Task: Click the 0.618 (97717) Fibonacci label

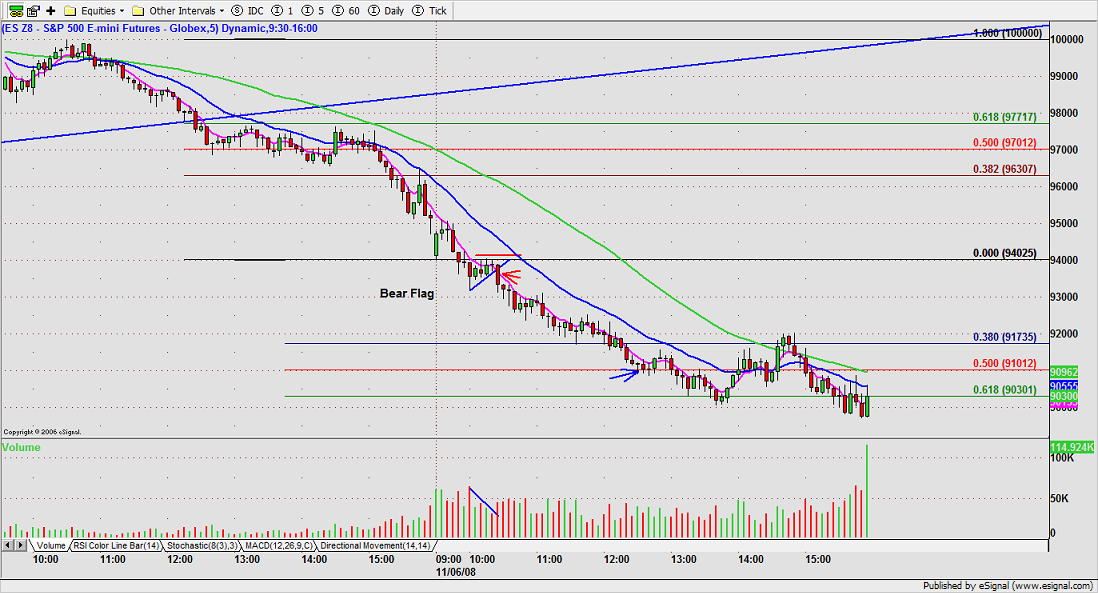Action: [1005, 117]
